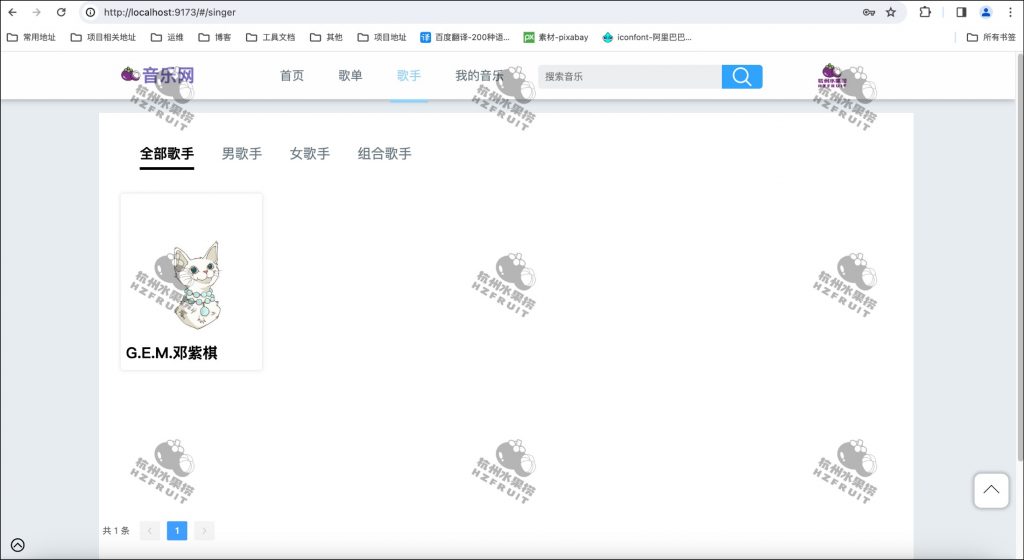The width and height of the screenshot is (1024, 560).
Task: Open the 所有书签 folder
Action: pyautogui.click(x=991, y=37)
